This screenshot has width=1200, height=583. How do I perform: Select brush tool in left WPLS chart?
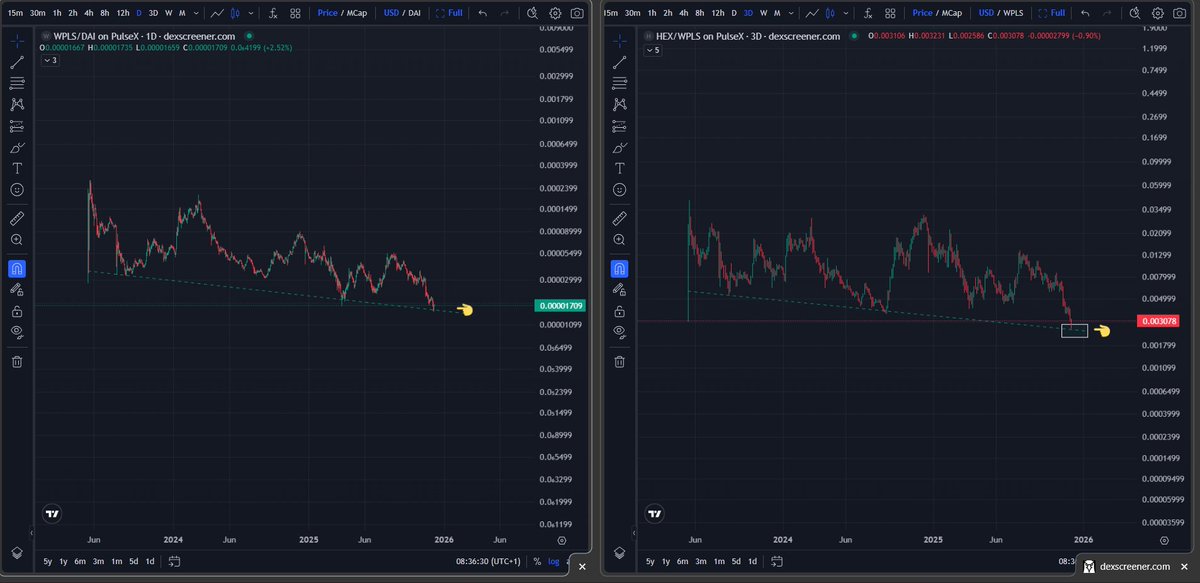pos(17,147)
